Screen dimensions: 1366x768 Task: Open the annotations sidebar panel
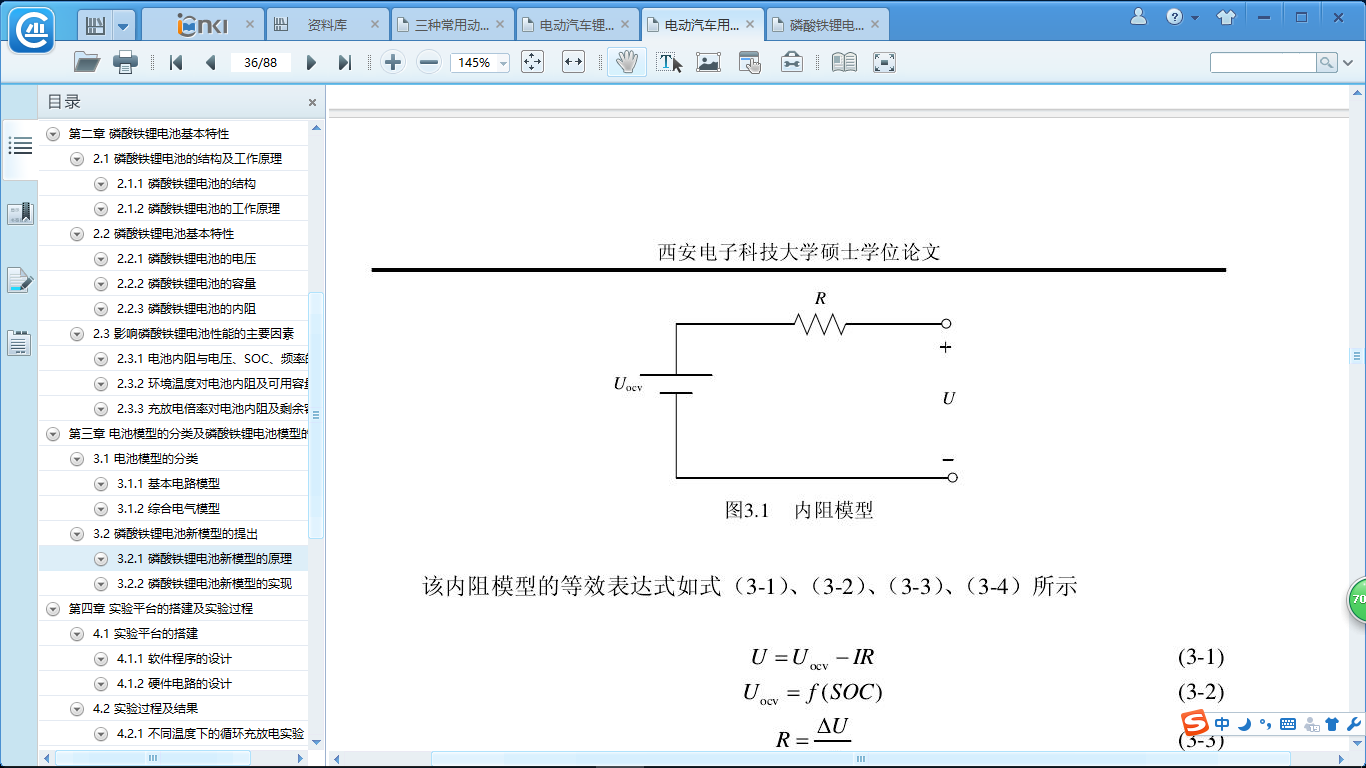coord(20,280)
